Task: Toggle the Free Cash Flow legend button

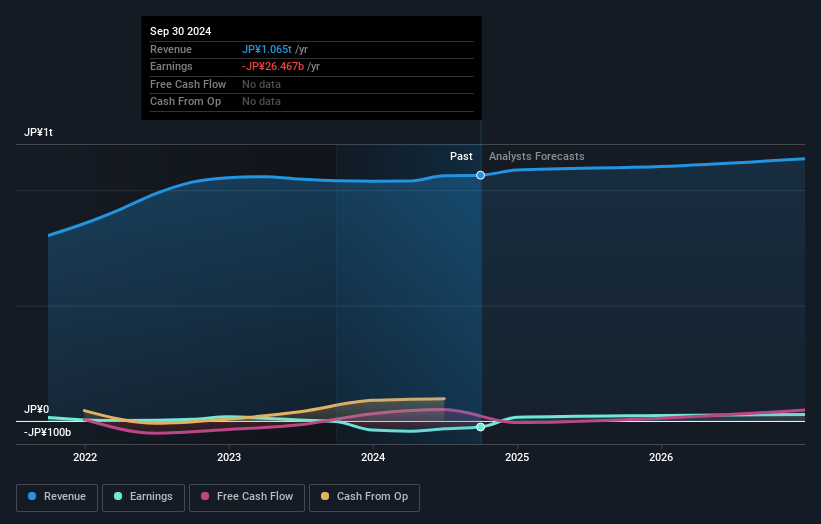Action: (x=247, y=497)
